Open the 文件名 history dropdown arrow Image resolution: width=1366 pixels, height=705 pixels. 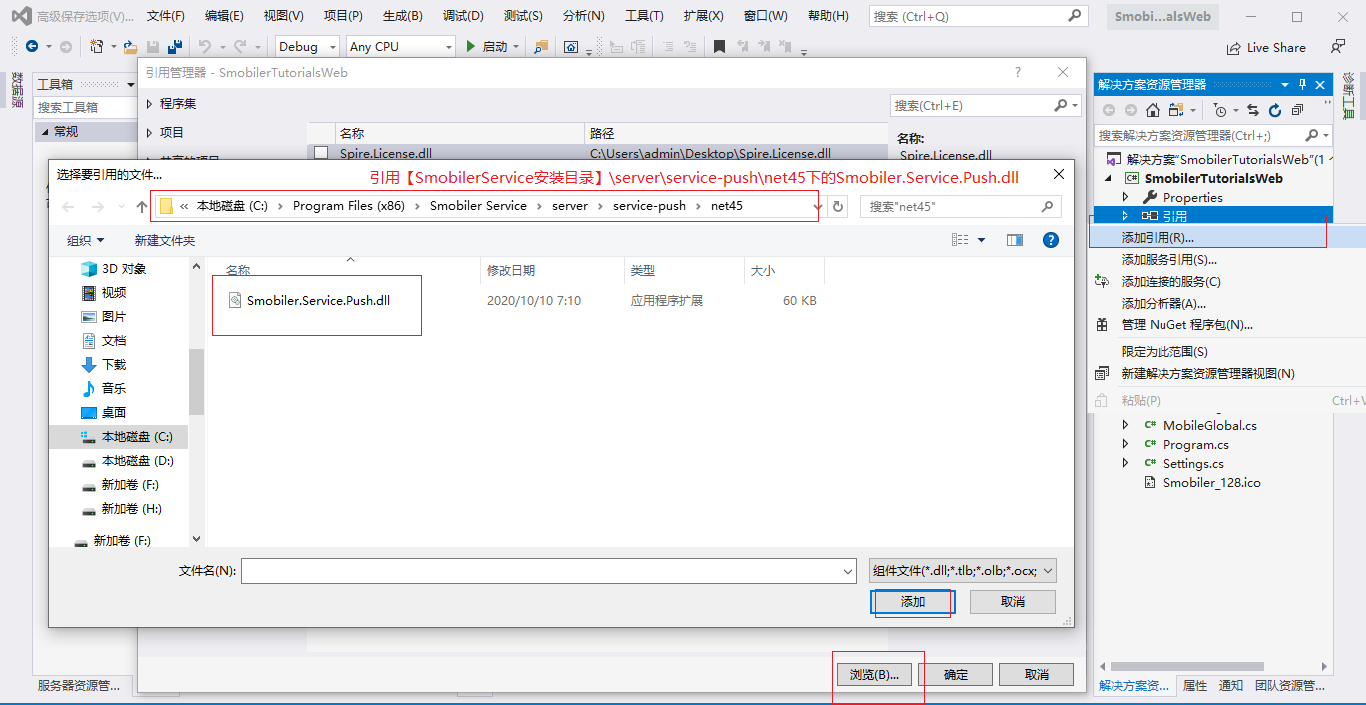pyautogui.click(x=848, y=571)
